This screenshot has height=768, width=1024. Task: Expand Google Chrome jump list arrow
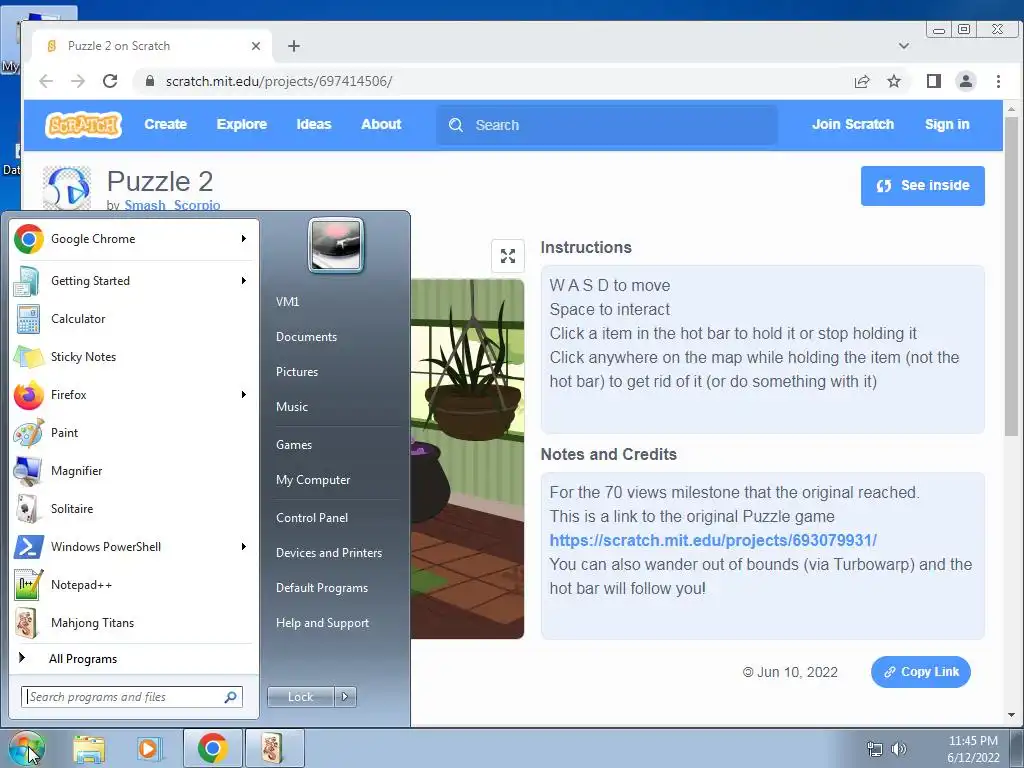tap(244, 239)
